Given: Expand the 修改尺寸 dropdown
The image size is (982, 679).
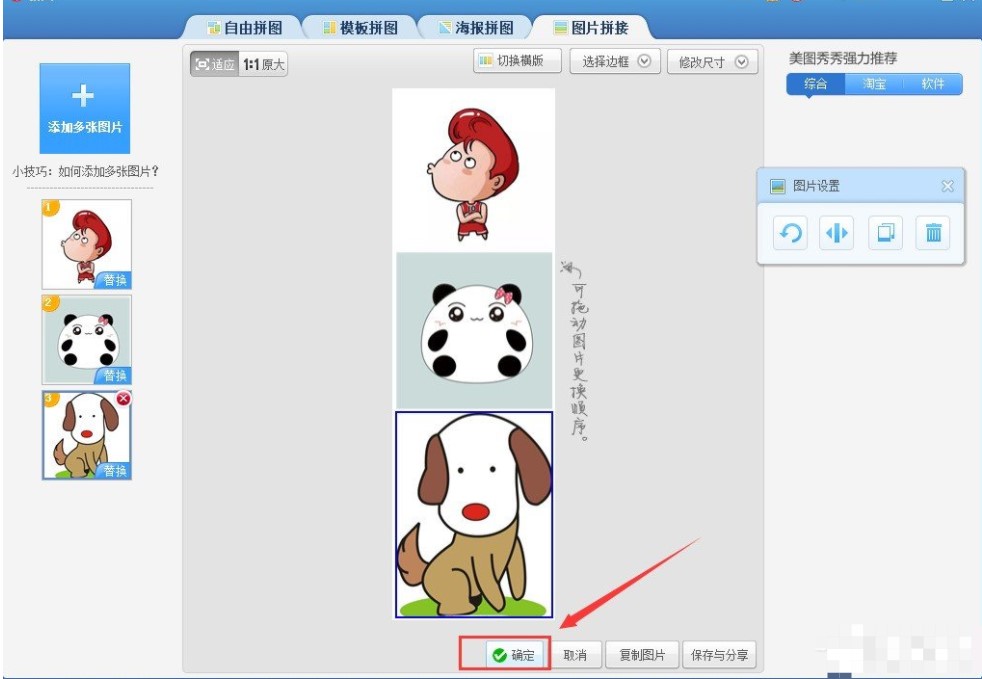Looking at the screenshot, I should [x=712, y=62].
